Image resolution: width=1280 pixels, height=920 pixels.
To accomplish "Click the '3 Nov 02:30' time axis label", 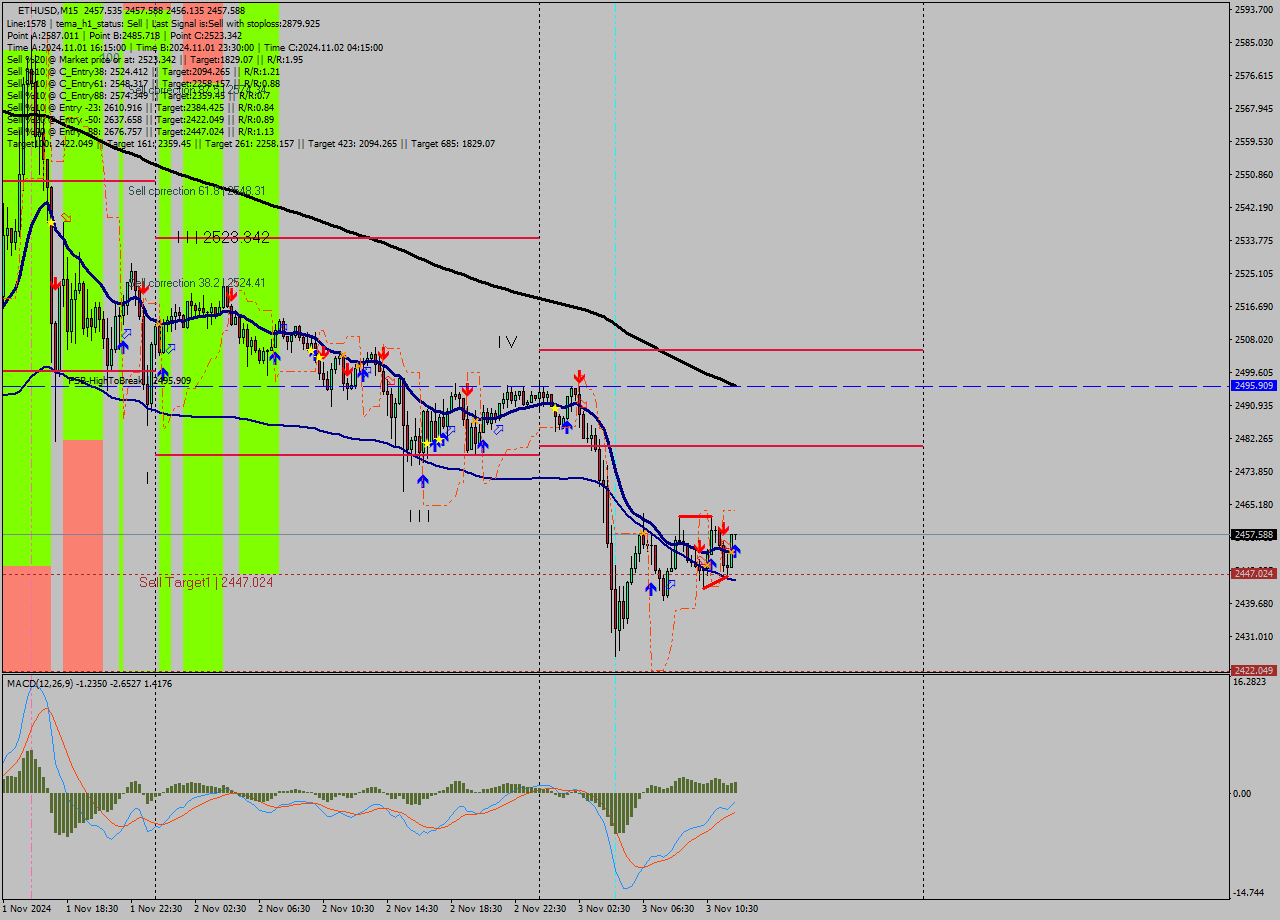I will pos(604,909).
